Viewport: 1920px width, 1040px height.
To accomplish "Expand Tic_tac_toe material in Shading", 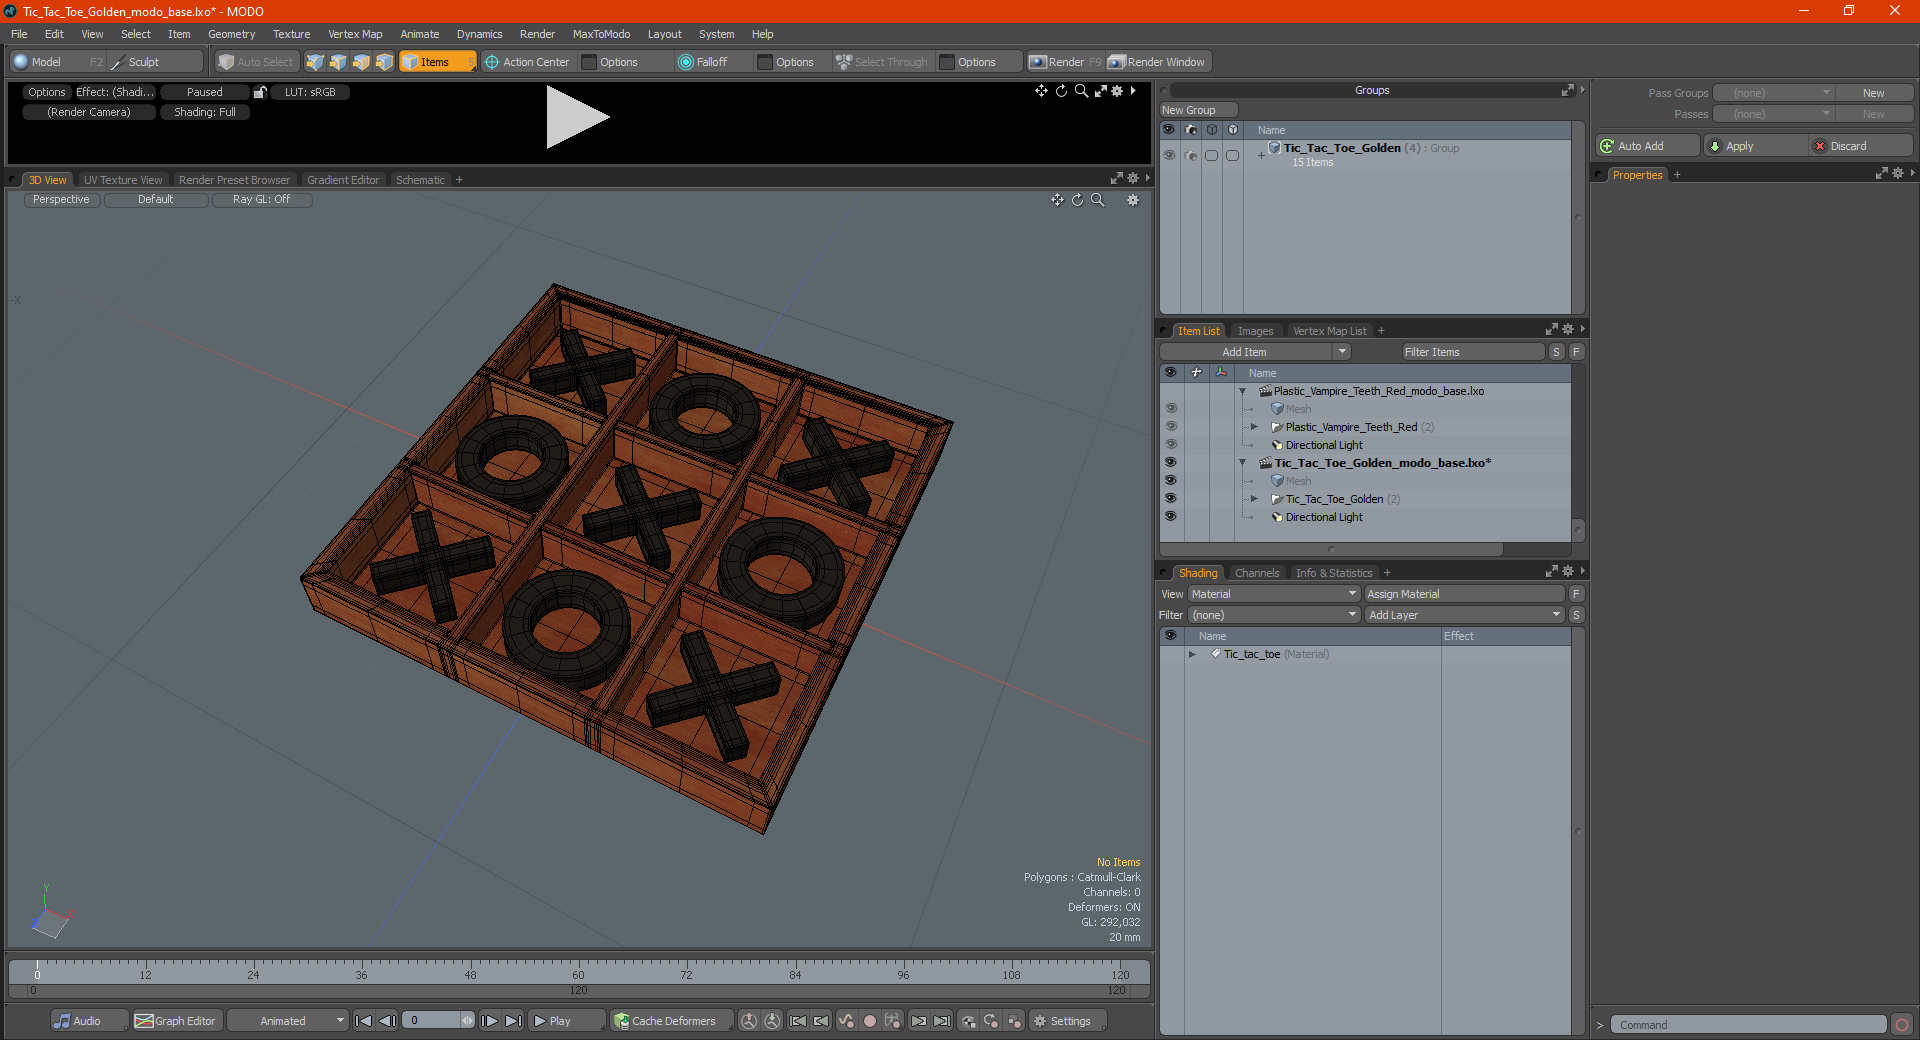I will [1192, 654].
